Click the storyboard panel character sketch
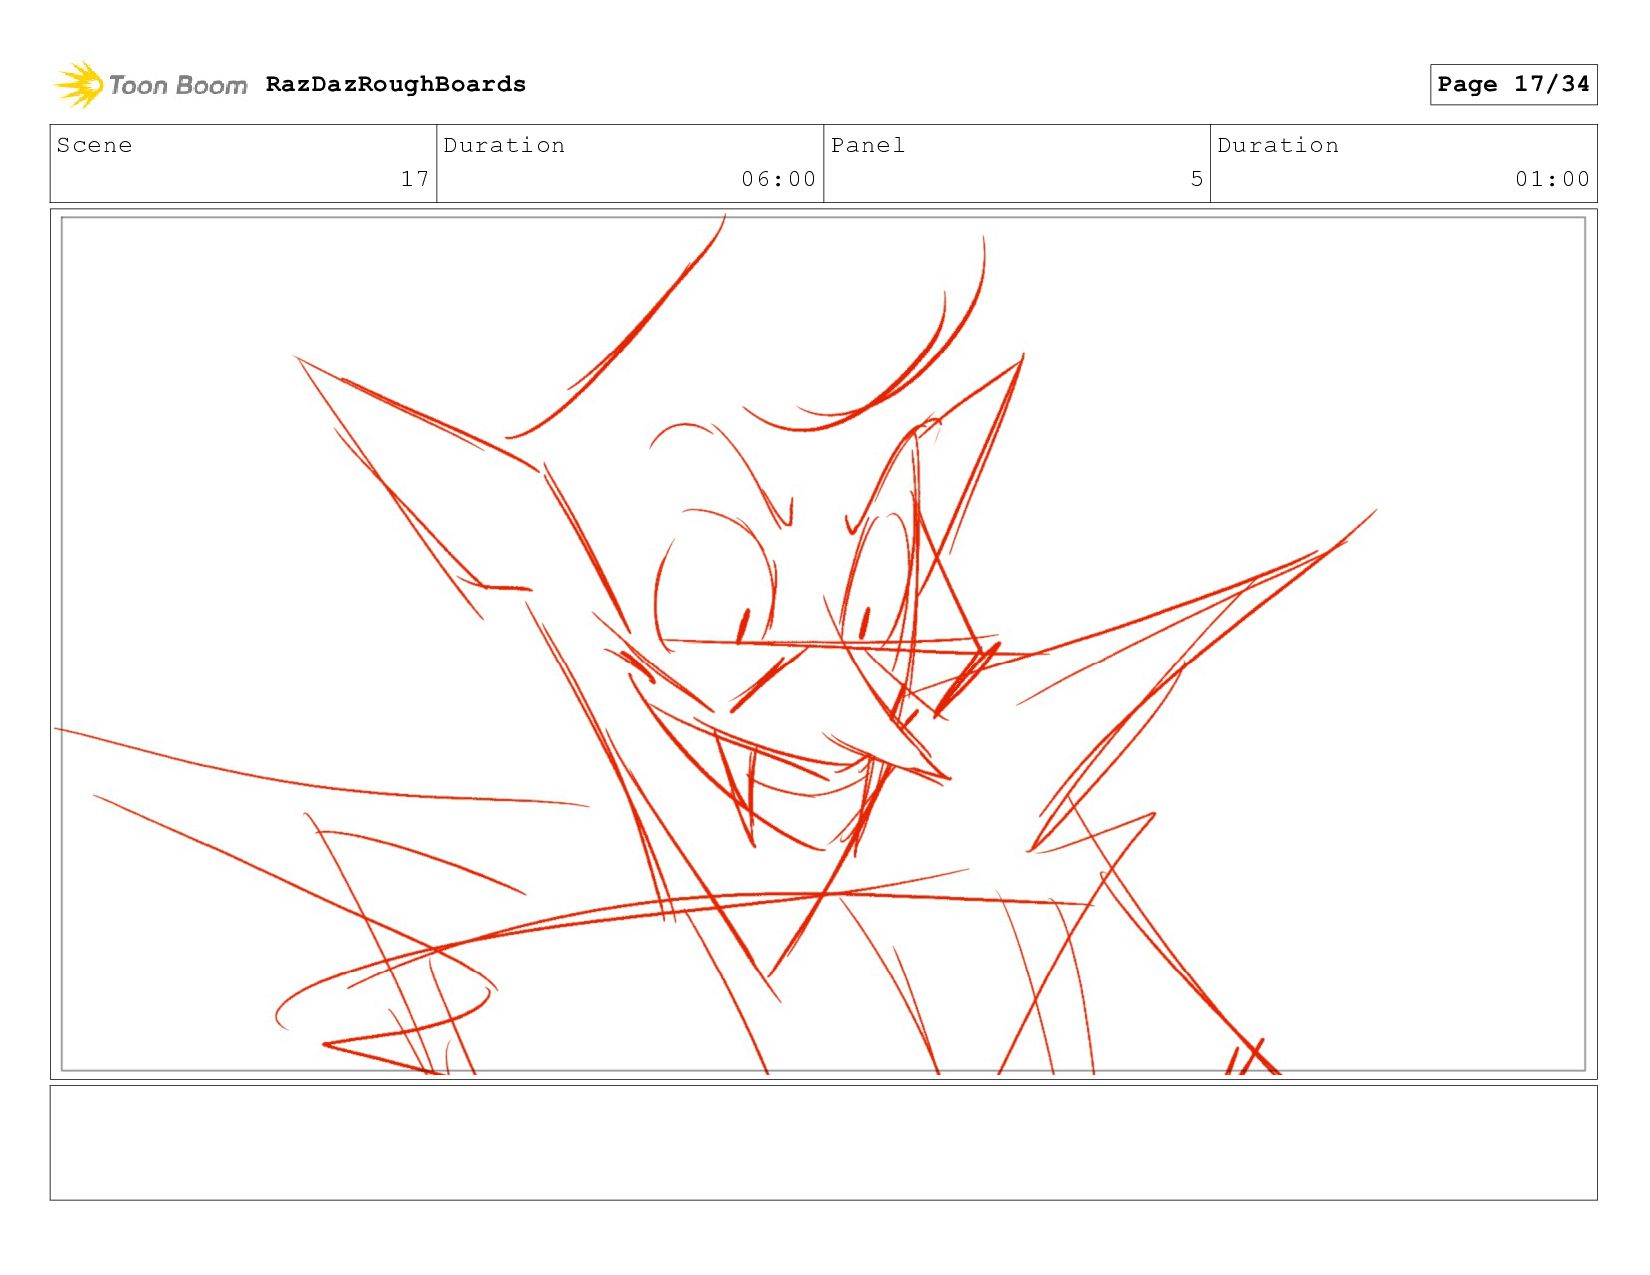 [823, 644]
